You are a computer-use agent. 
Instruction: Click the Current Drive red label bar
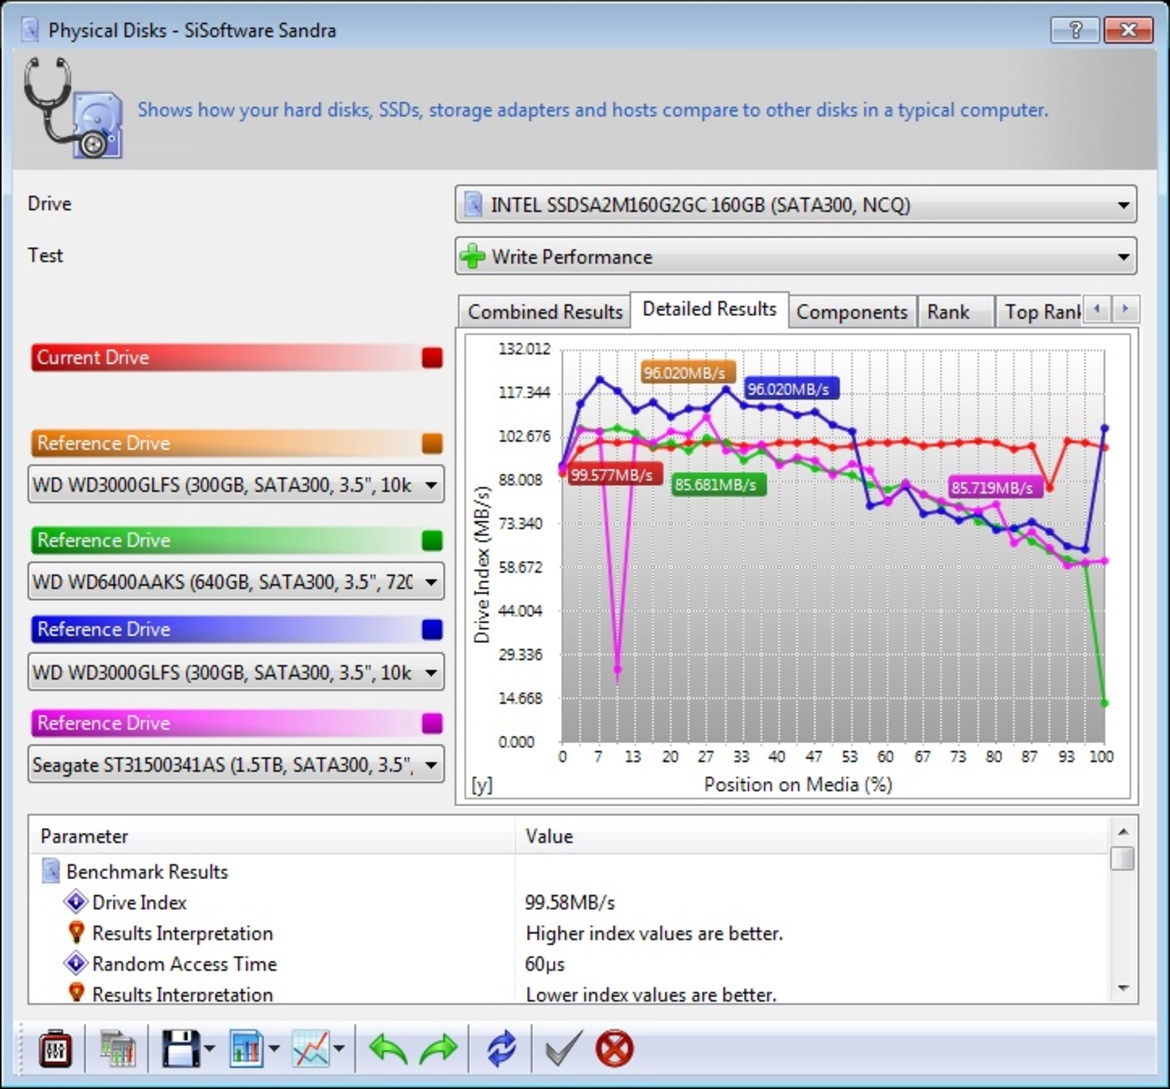pyautogui.click(x=224, y=358)
